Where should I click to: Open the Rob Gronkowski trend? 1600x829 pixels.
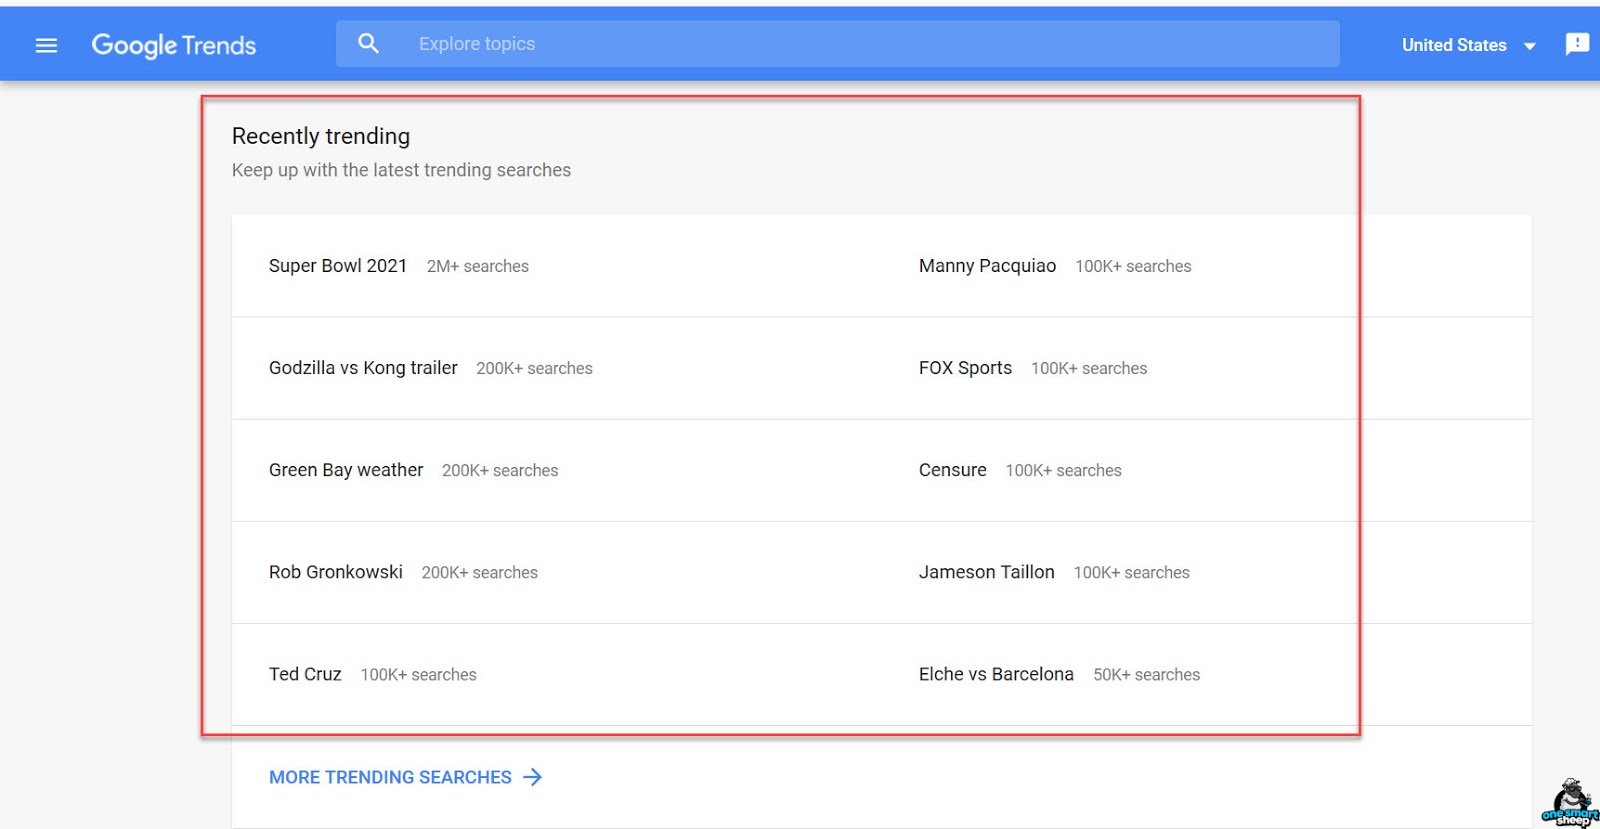[x=336, y=572]
